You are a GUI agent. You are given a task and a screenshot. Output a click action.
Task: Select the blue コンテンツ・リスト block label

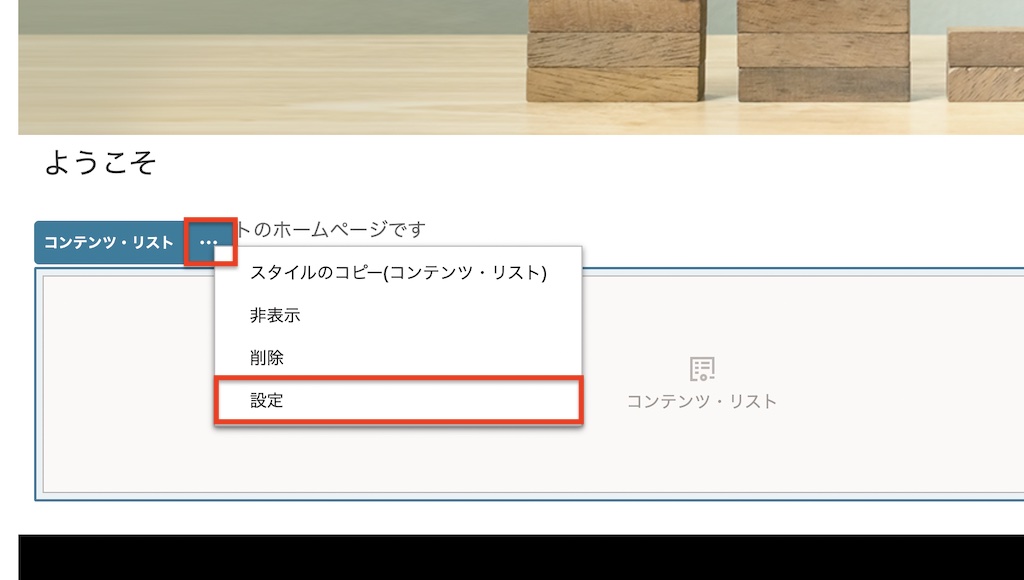pos(110,241)
